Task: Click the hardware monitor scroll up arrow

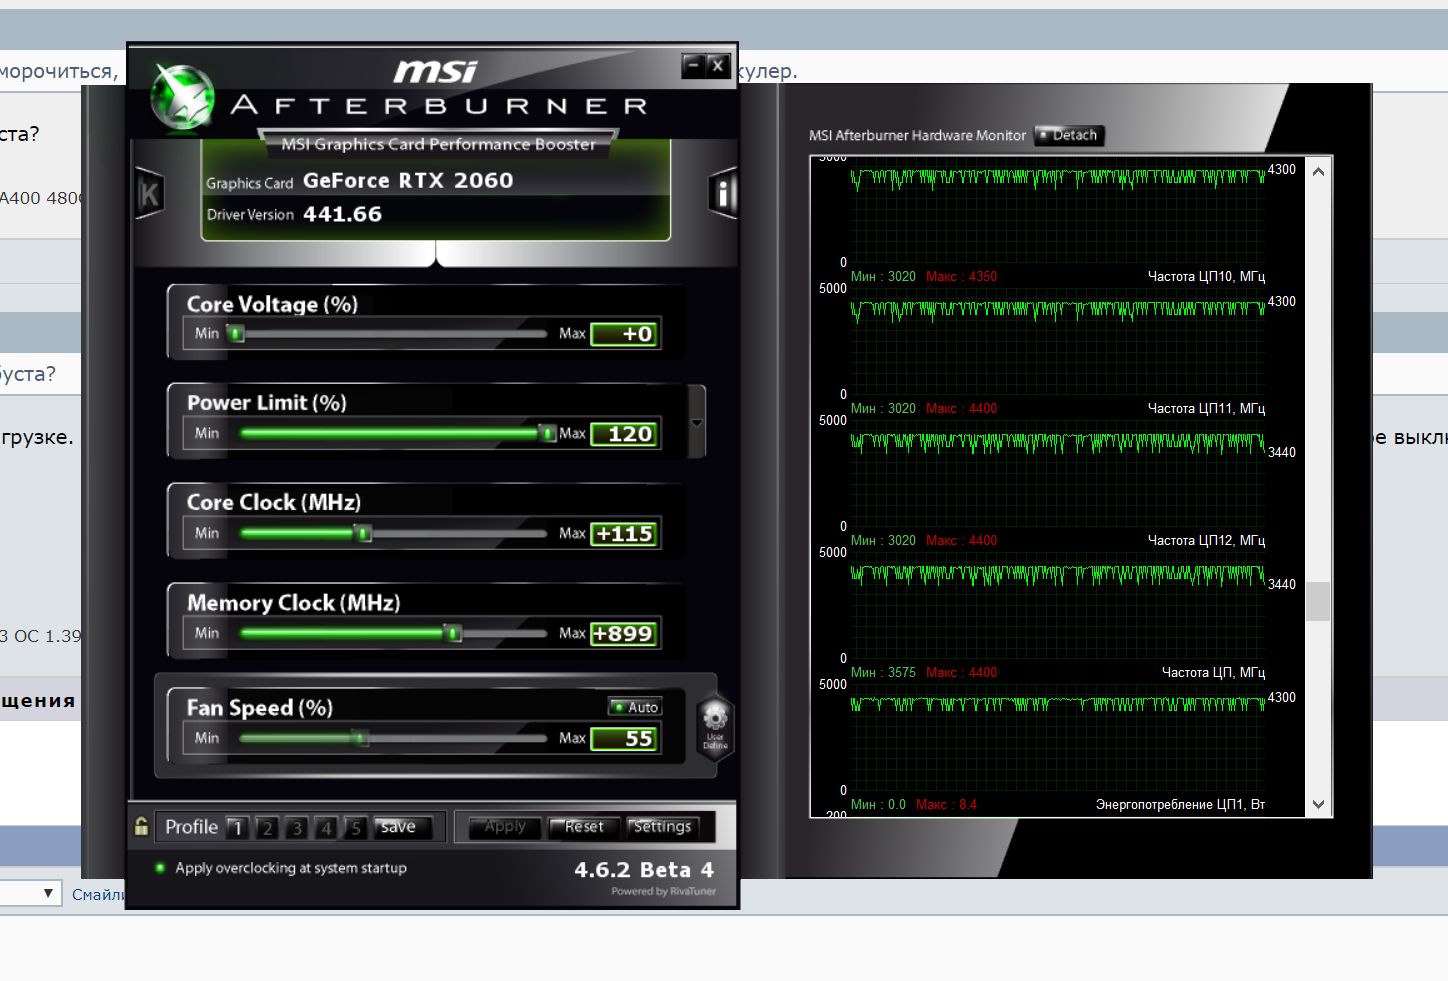Action: point(1318,172)
